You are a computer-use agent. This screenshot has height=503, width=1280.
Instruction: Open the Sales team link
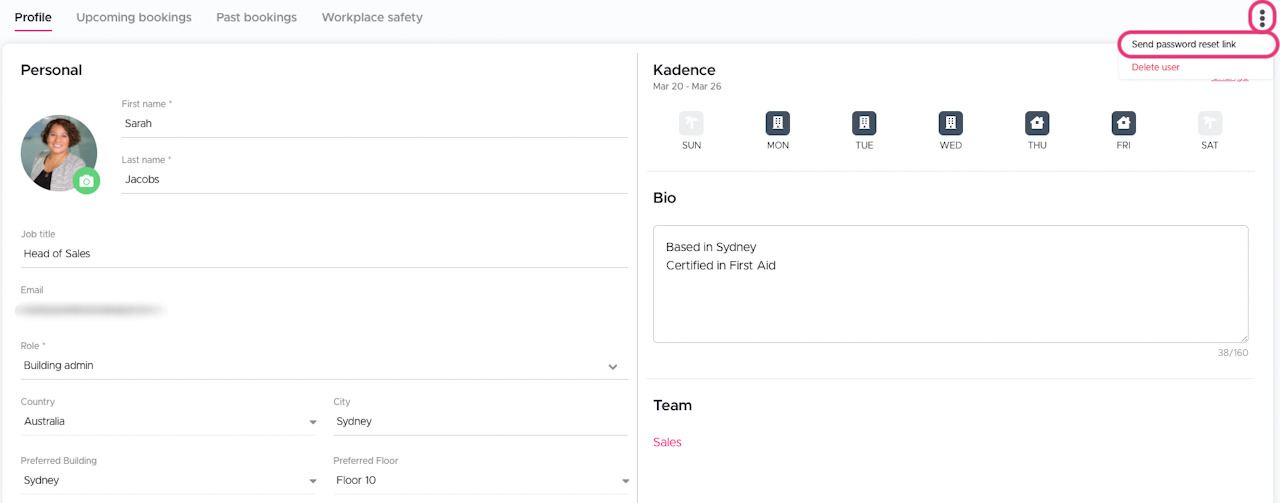(667, 442)
